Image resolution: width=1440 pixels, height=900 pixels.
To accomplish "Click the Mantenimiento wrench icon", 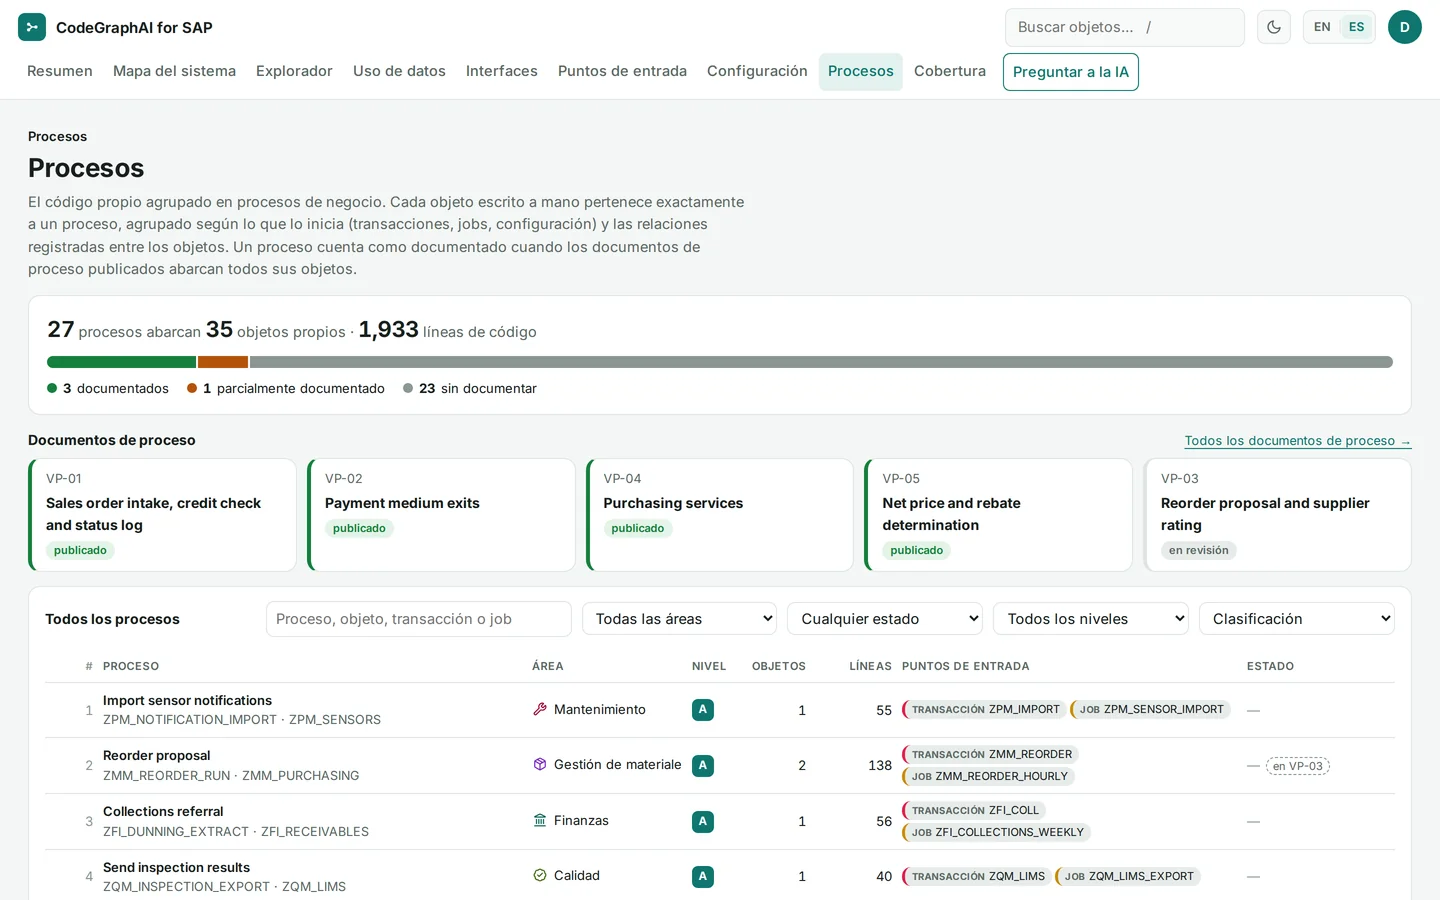I will tap(540, 709).
